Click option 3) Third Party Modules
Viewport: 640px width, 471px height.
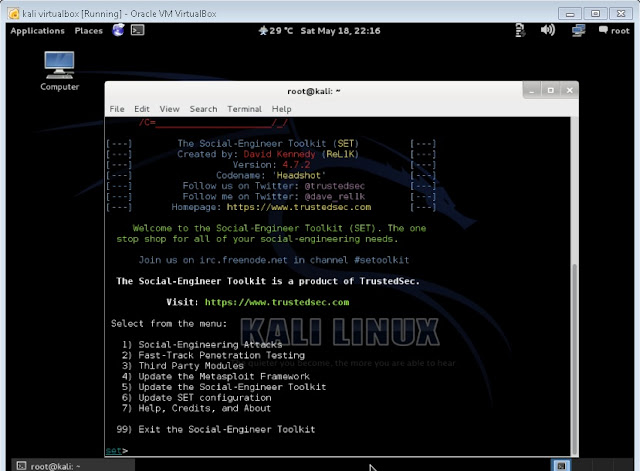tap(182, 366)
